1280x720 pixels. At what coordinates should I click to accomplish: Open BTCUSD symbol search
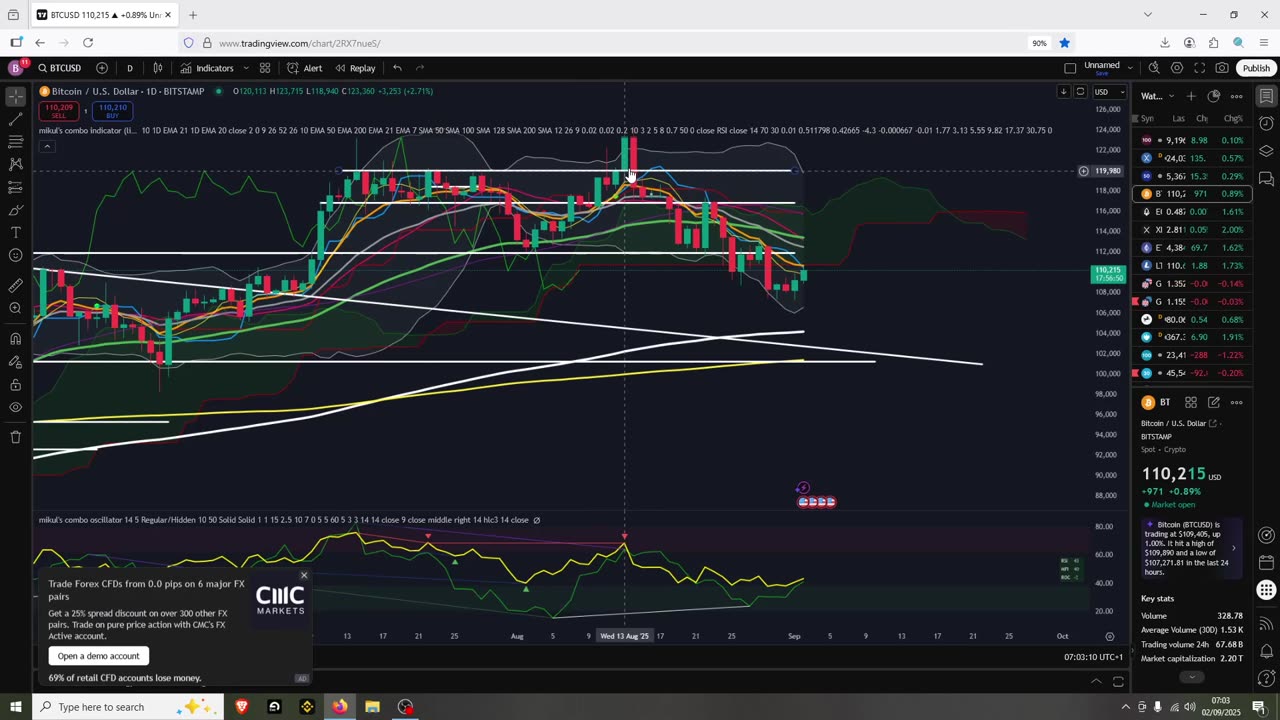coord(60,68)
